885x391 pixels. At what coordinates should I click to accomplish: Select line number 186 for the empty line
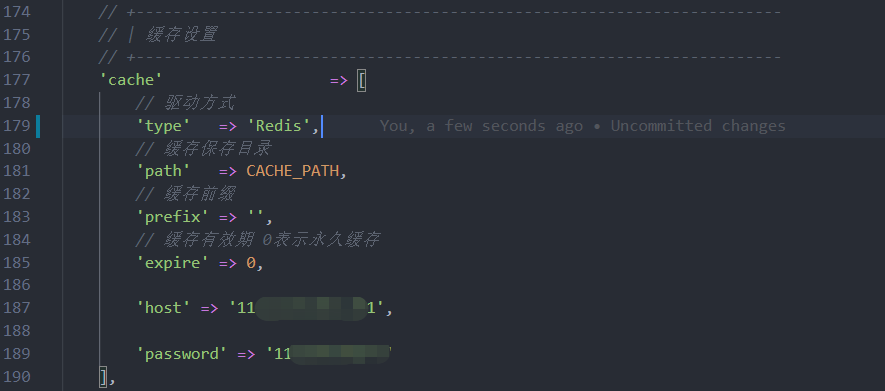coord(16,285)
